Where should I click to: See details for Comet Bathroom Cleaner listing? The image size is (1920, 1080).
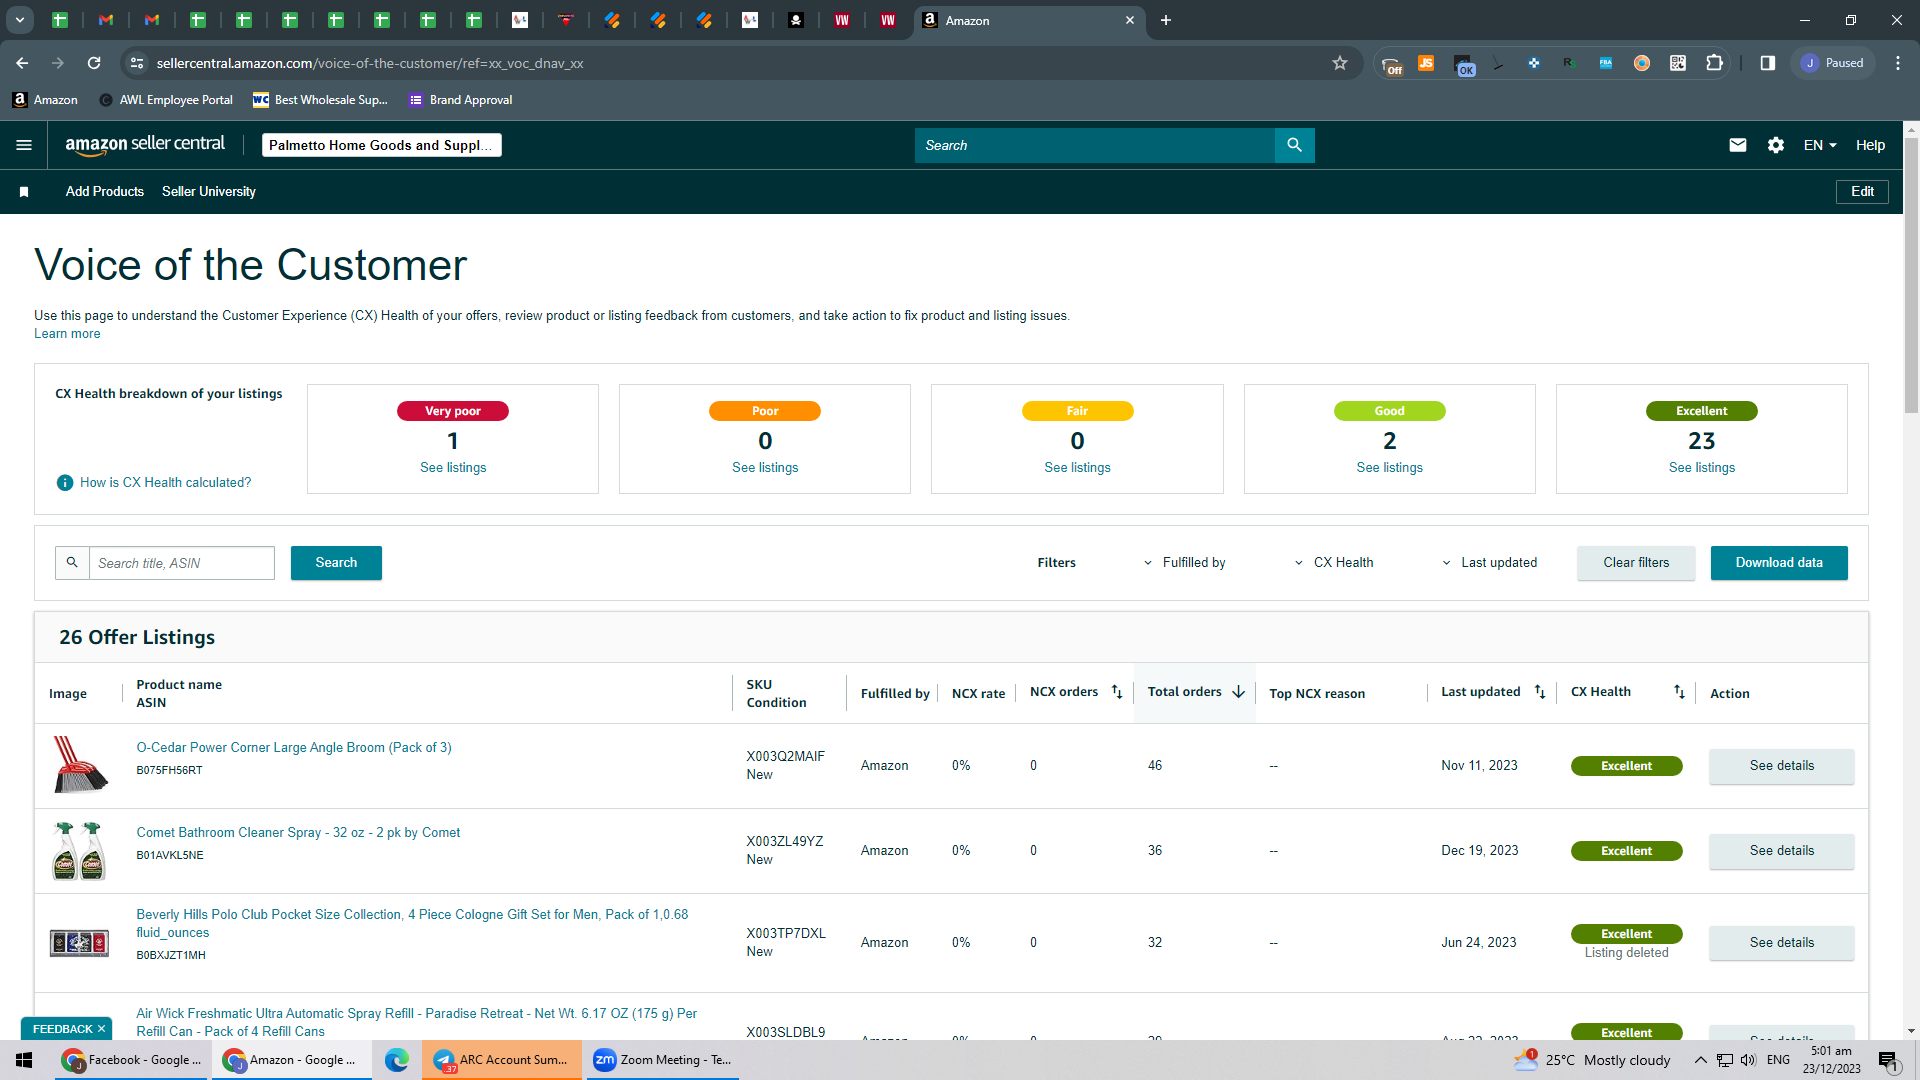pyautogui.click(x=1781, y=851)
